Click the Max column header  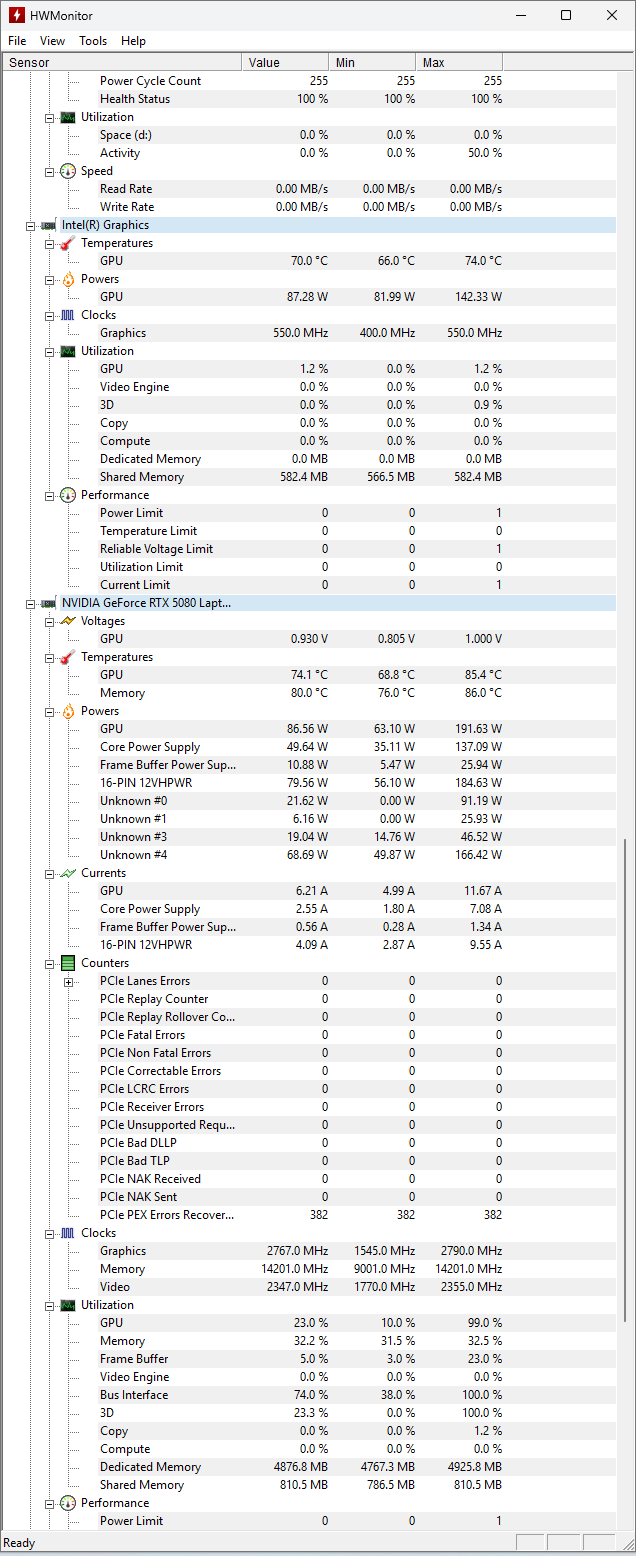click(459, 62)
